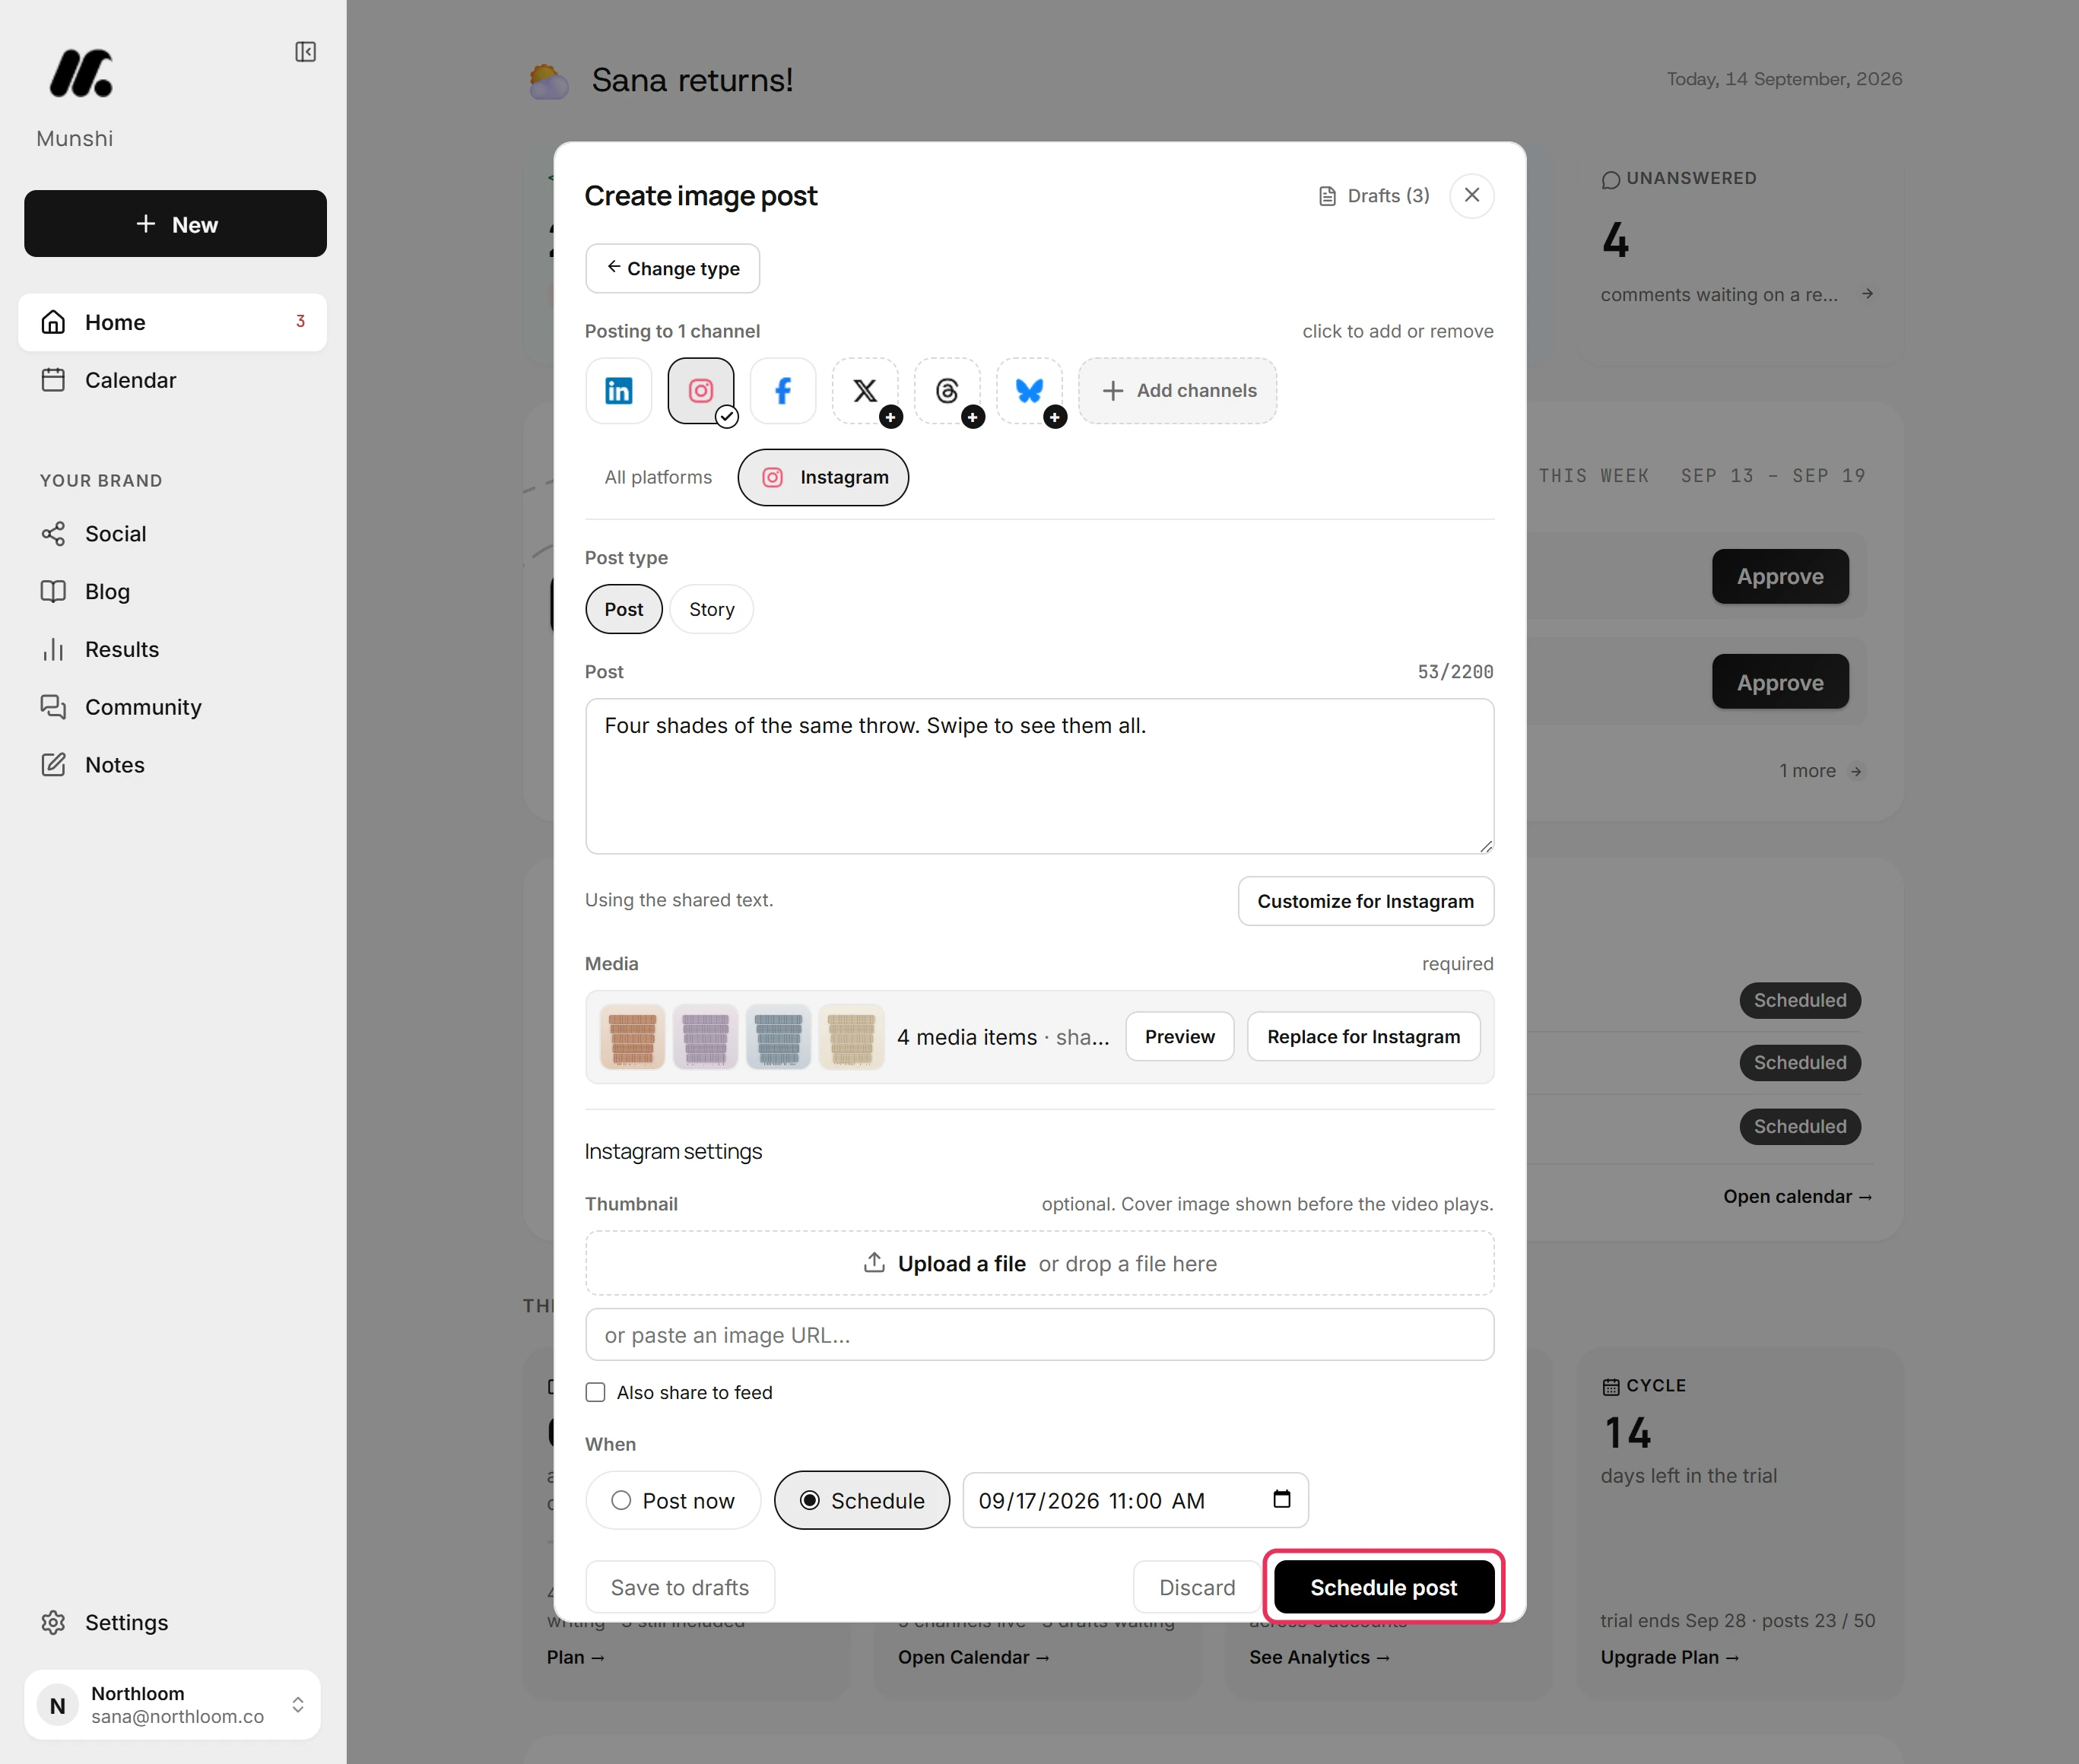Go back with Change type
This screenshot has width=2079, height=1764.
673,268
